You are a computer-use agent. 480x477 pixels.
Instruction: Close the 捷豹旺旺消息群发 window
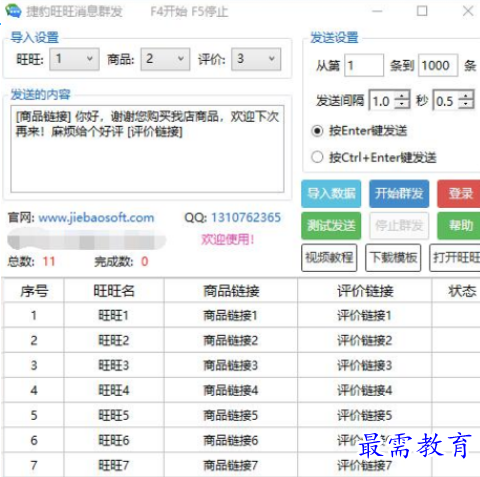tap(468, 11)
